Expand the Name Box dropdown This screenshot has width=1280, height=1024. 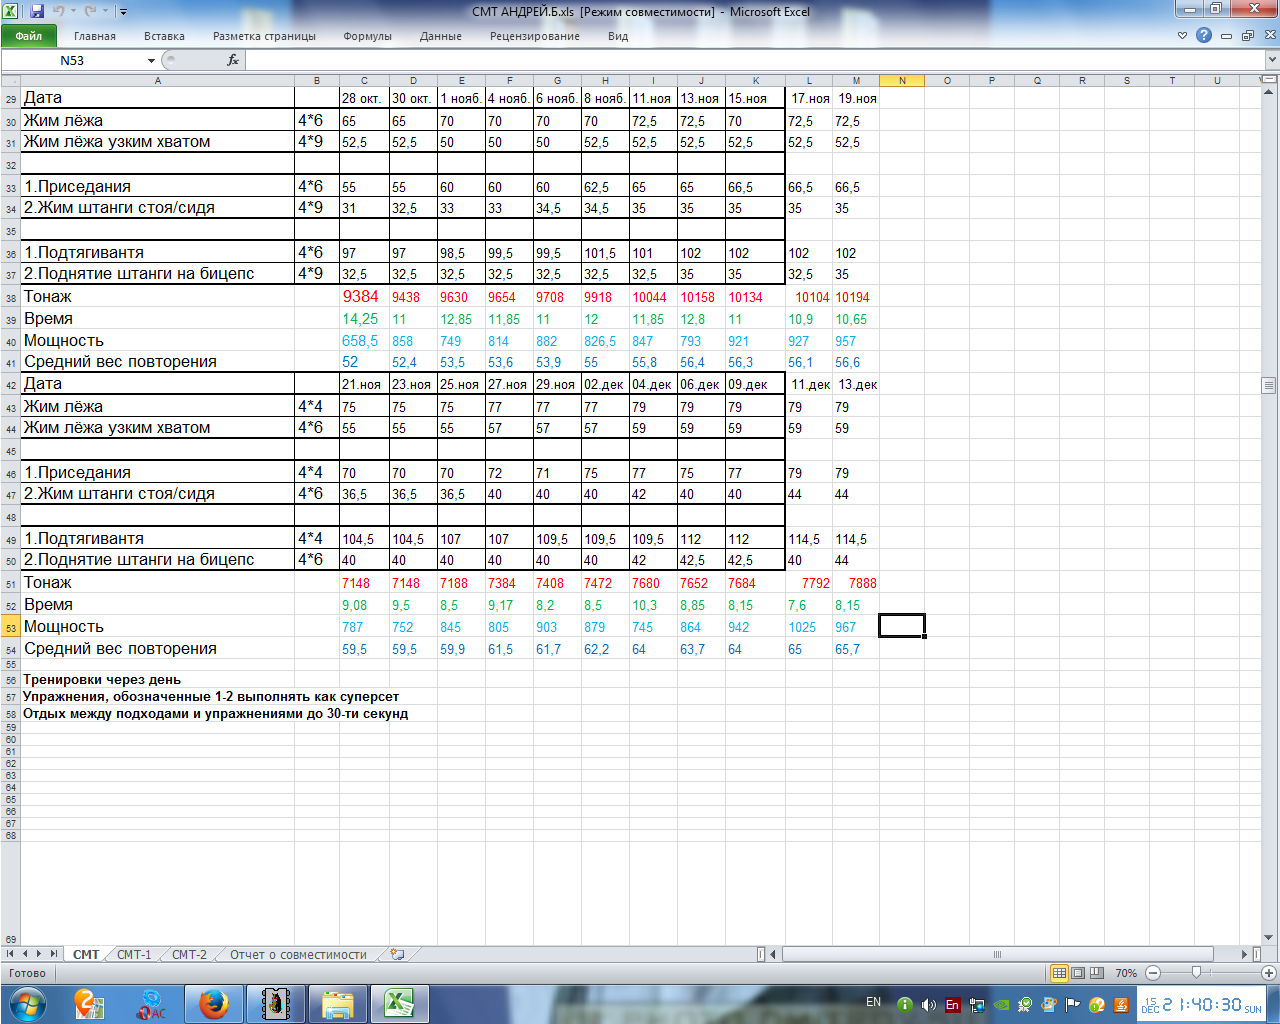[x=152, y=61]
